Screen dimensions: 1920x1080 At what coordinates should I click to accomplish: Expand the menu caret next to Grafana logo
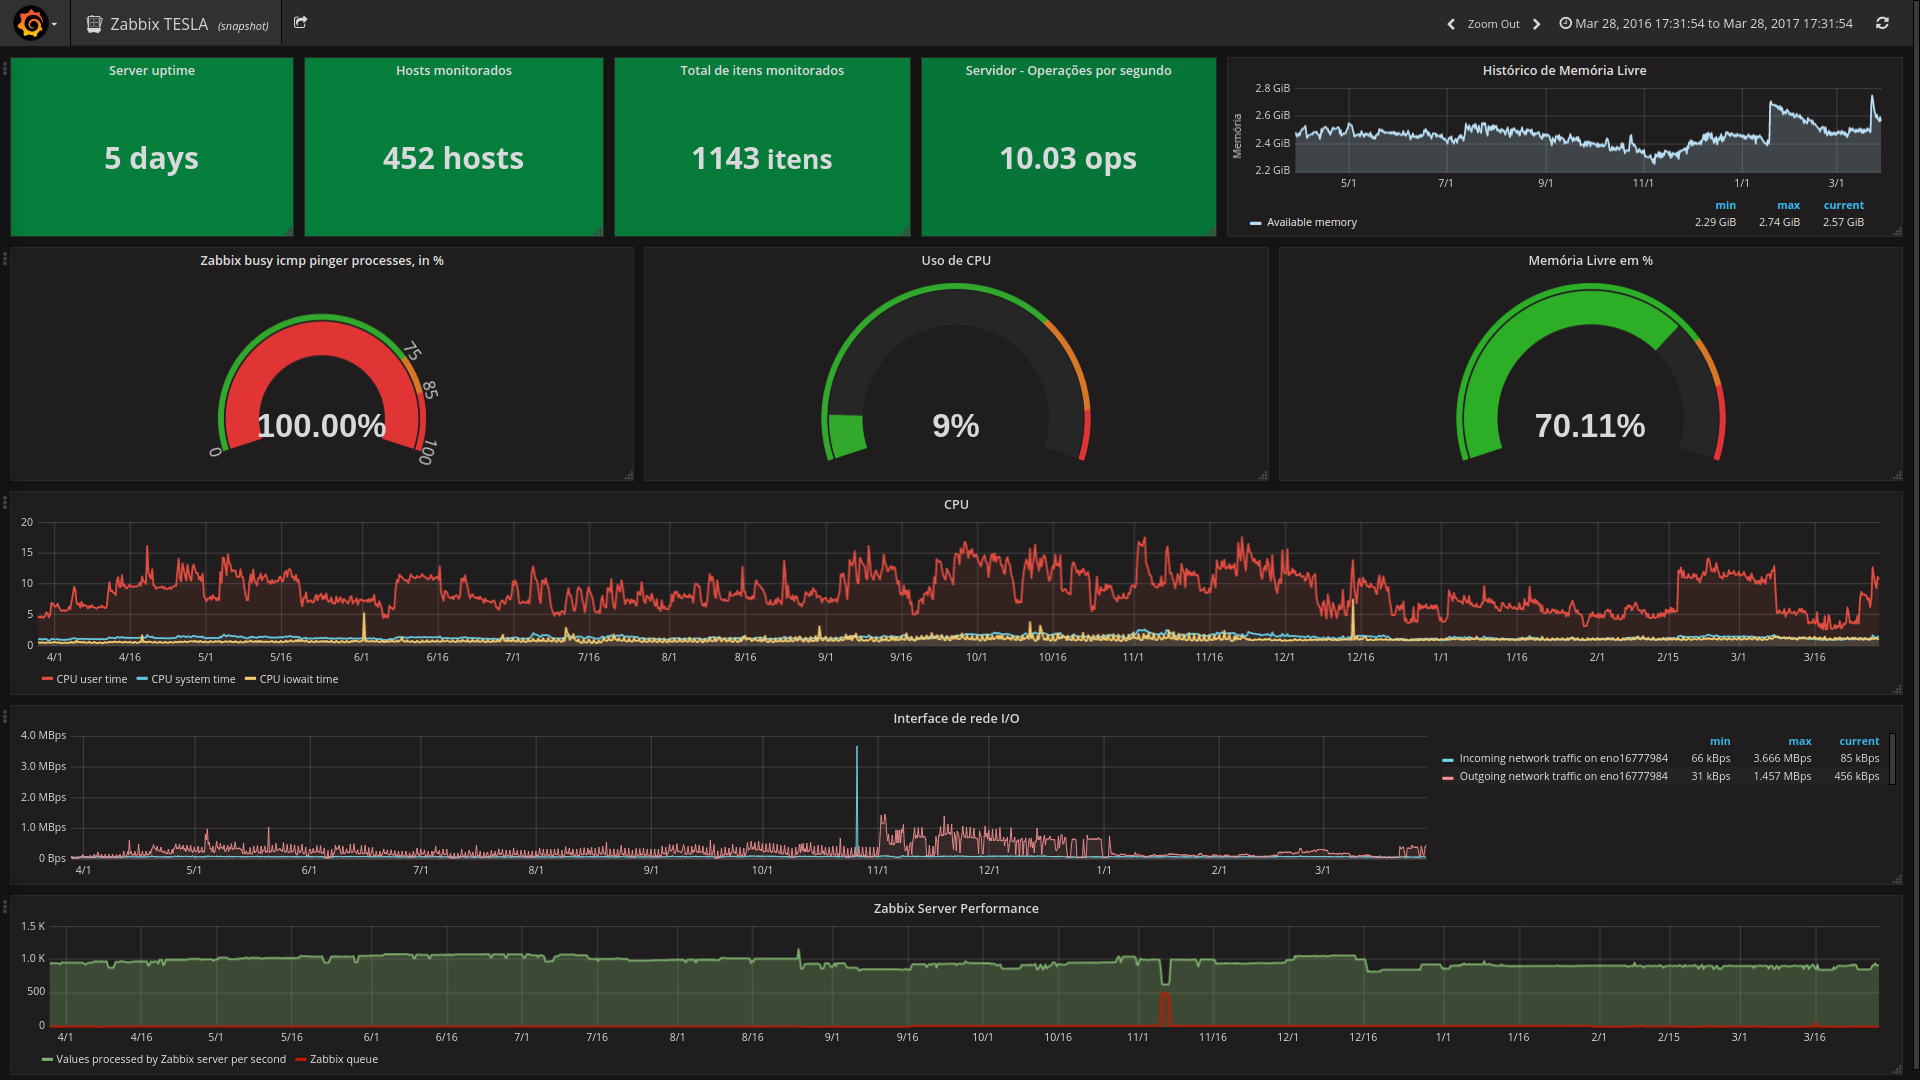[54, 24]
